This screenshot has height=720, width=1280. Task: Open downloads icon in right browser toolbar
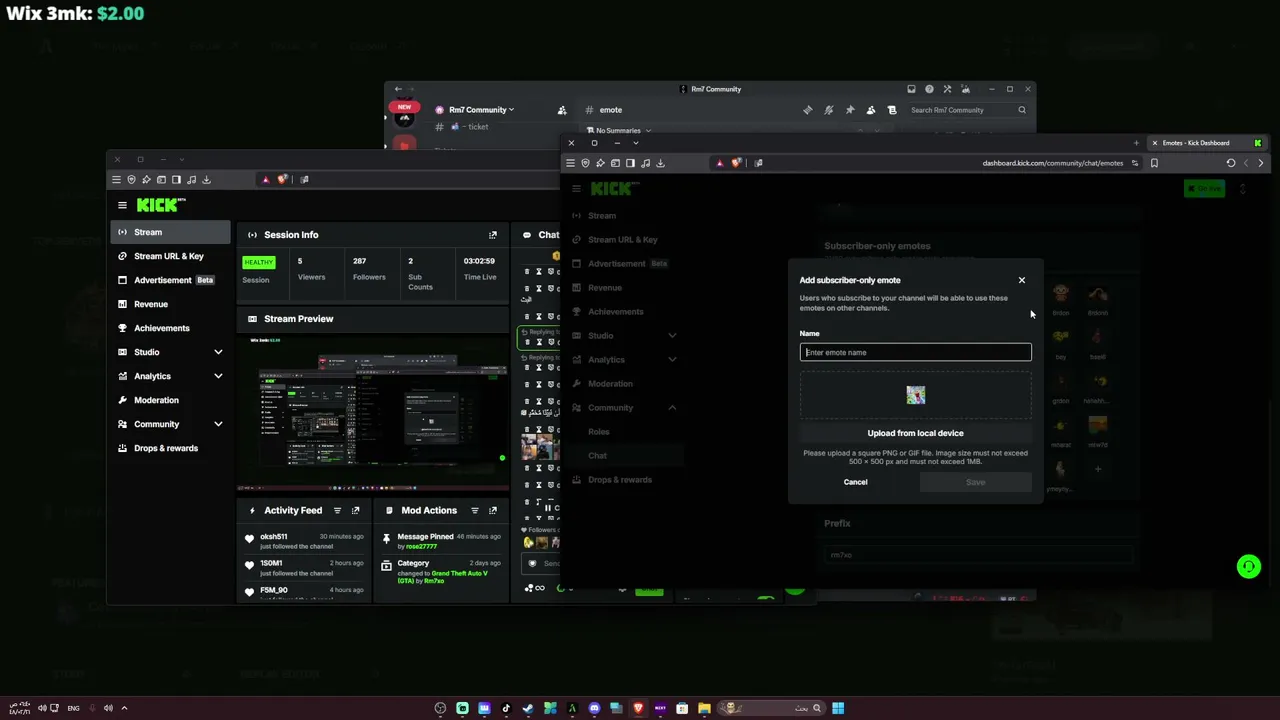pyautogui.click(x=661, y=163)
